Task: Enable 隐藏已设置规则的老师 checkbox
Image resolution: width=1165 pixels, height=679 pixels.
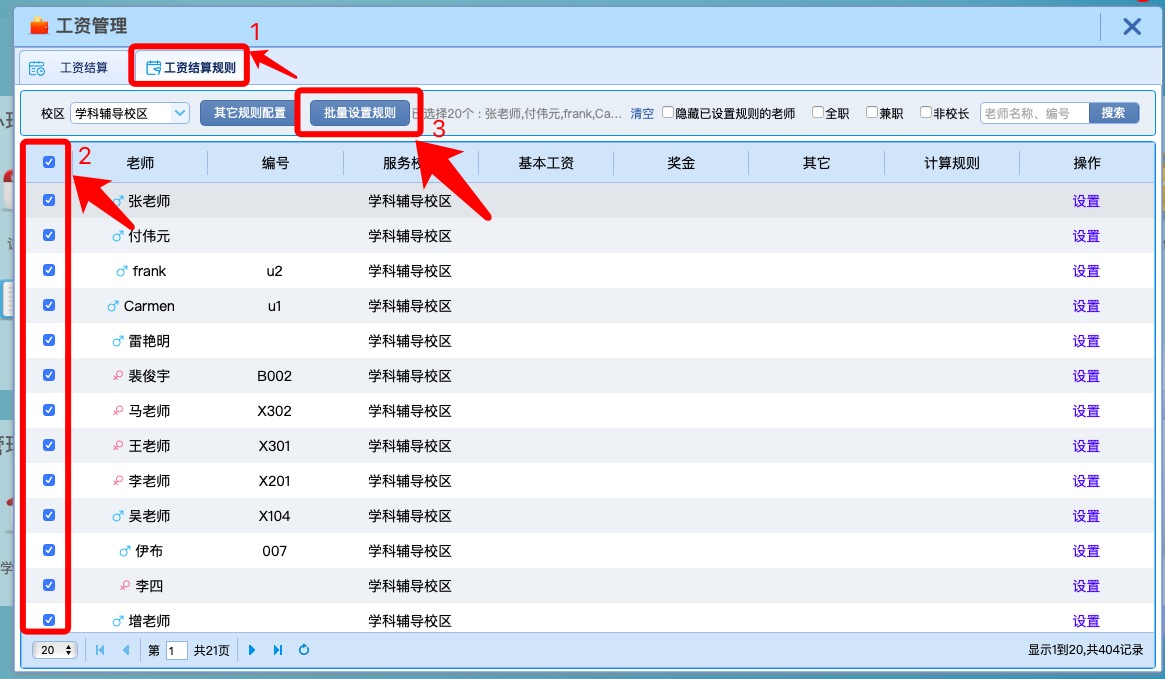Action: pyautogui.click(x=668, y=112)
